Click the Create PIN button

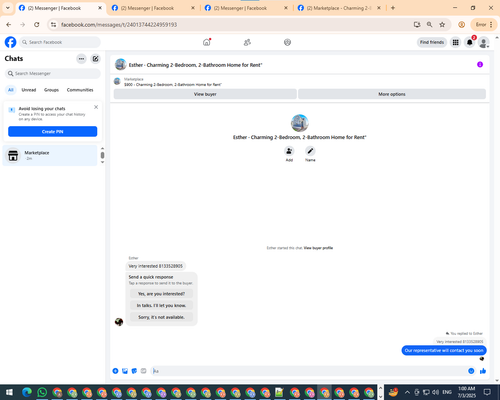(x=53, y=132)
